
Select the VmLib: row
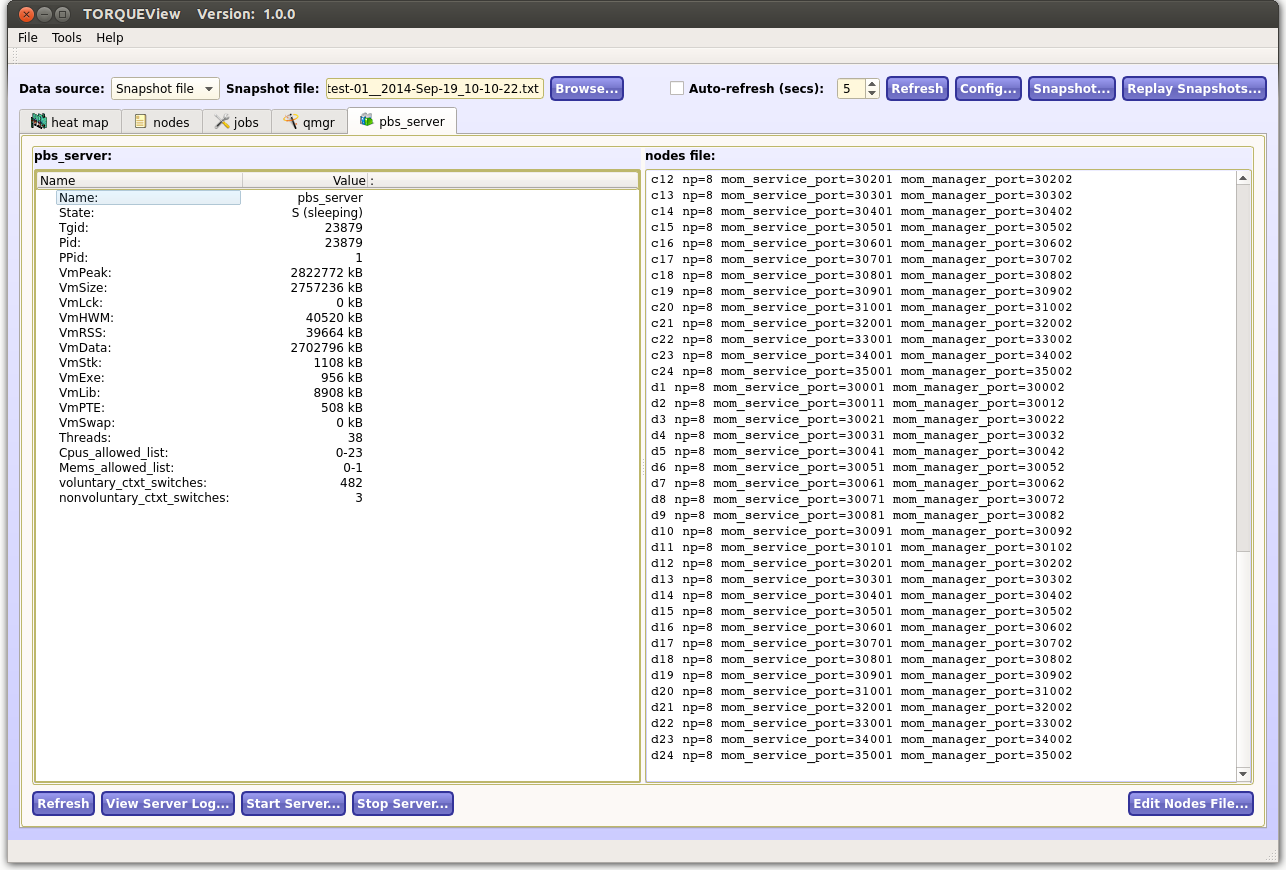pyautogui.click(x=338, y=393)
